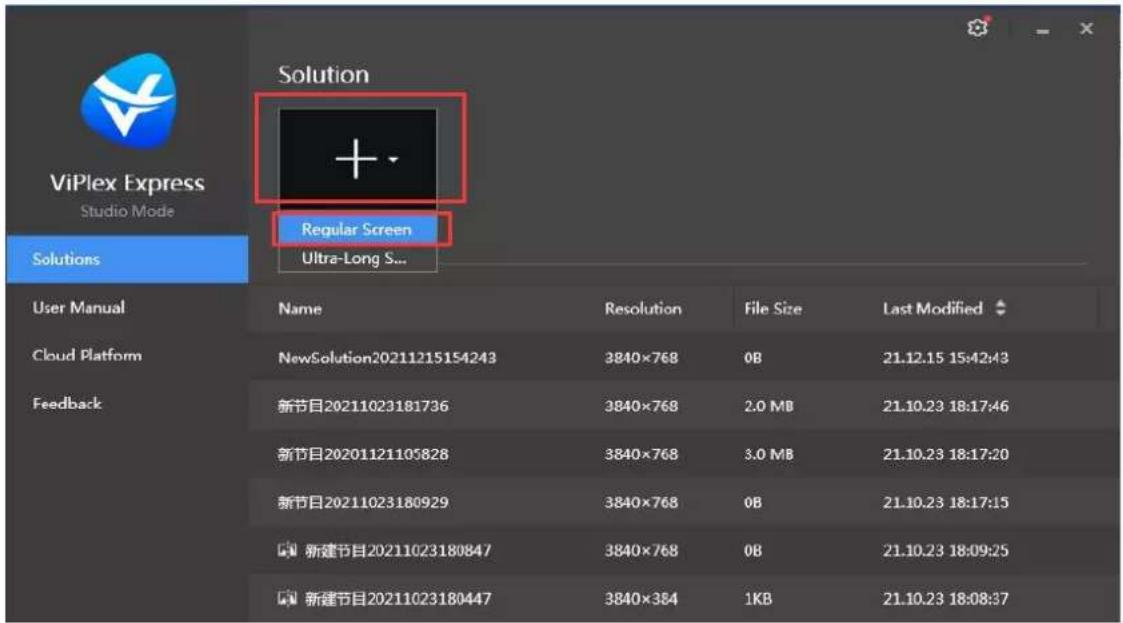The height and width of the screenshot is (623, 1123).
Task: Click the ViPlex Express logo
Action: click(x=128, y=100)
